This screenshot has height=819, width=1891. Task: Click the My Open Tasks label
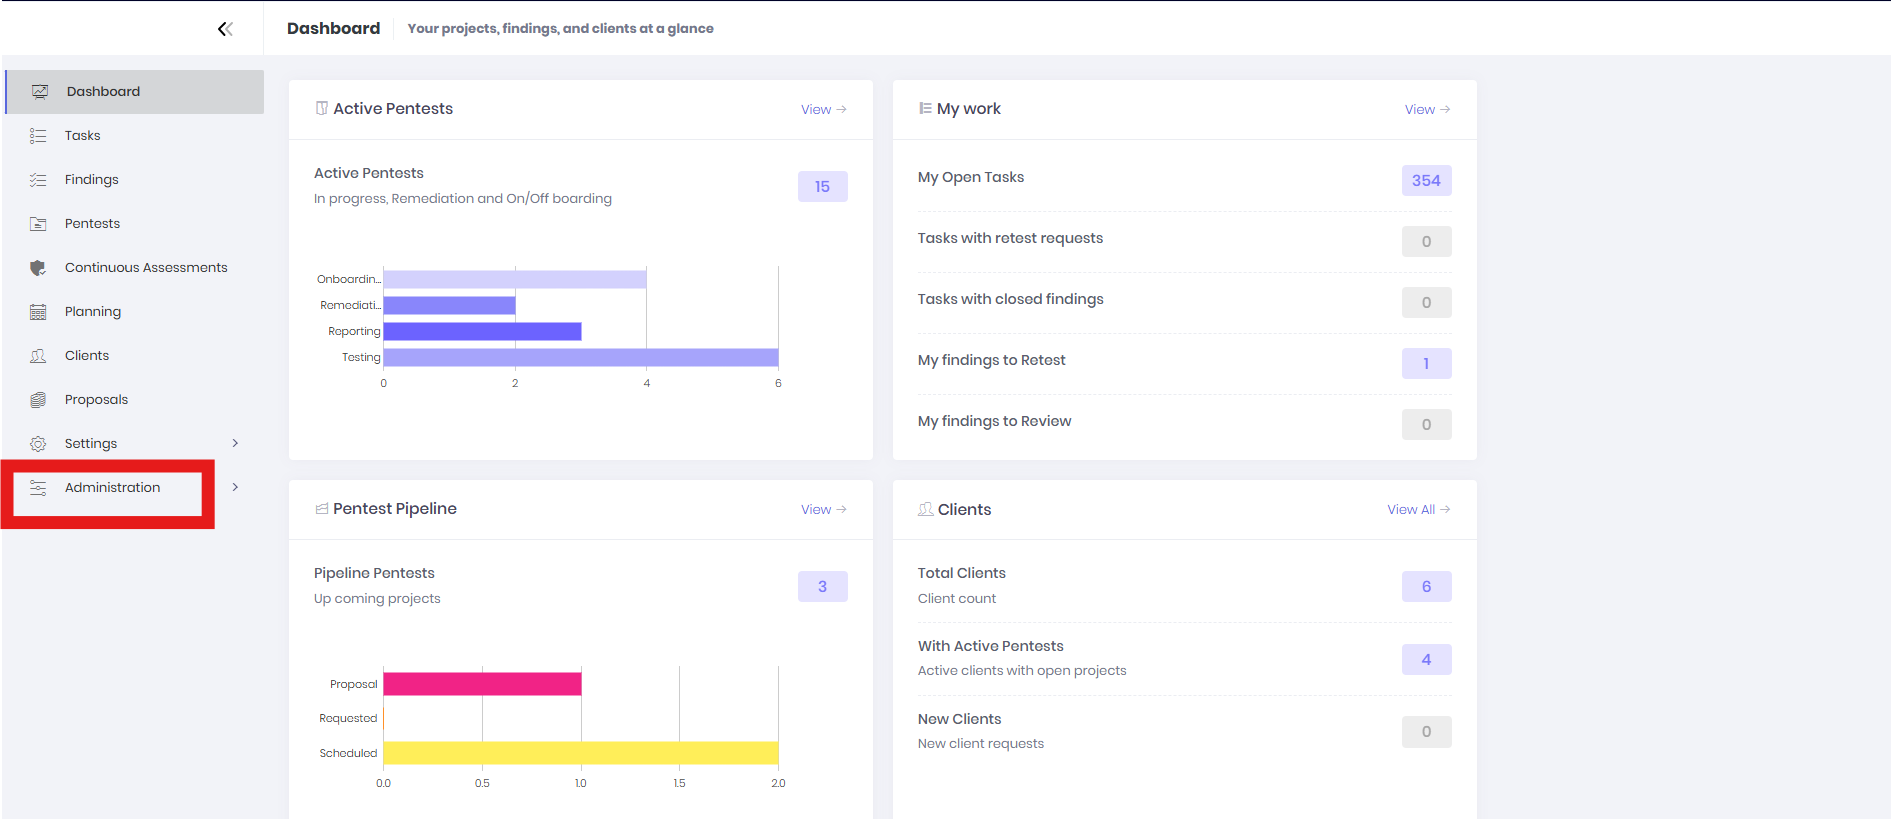tap(971, 177)
